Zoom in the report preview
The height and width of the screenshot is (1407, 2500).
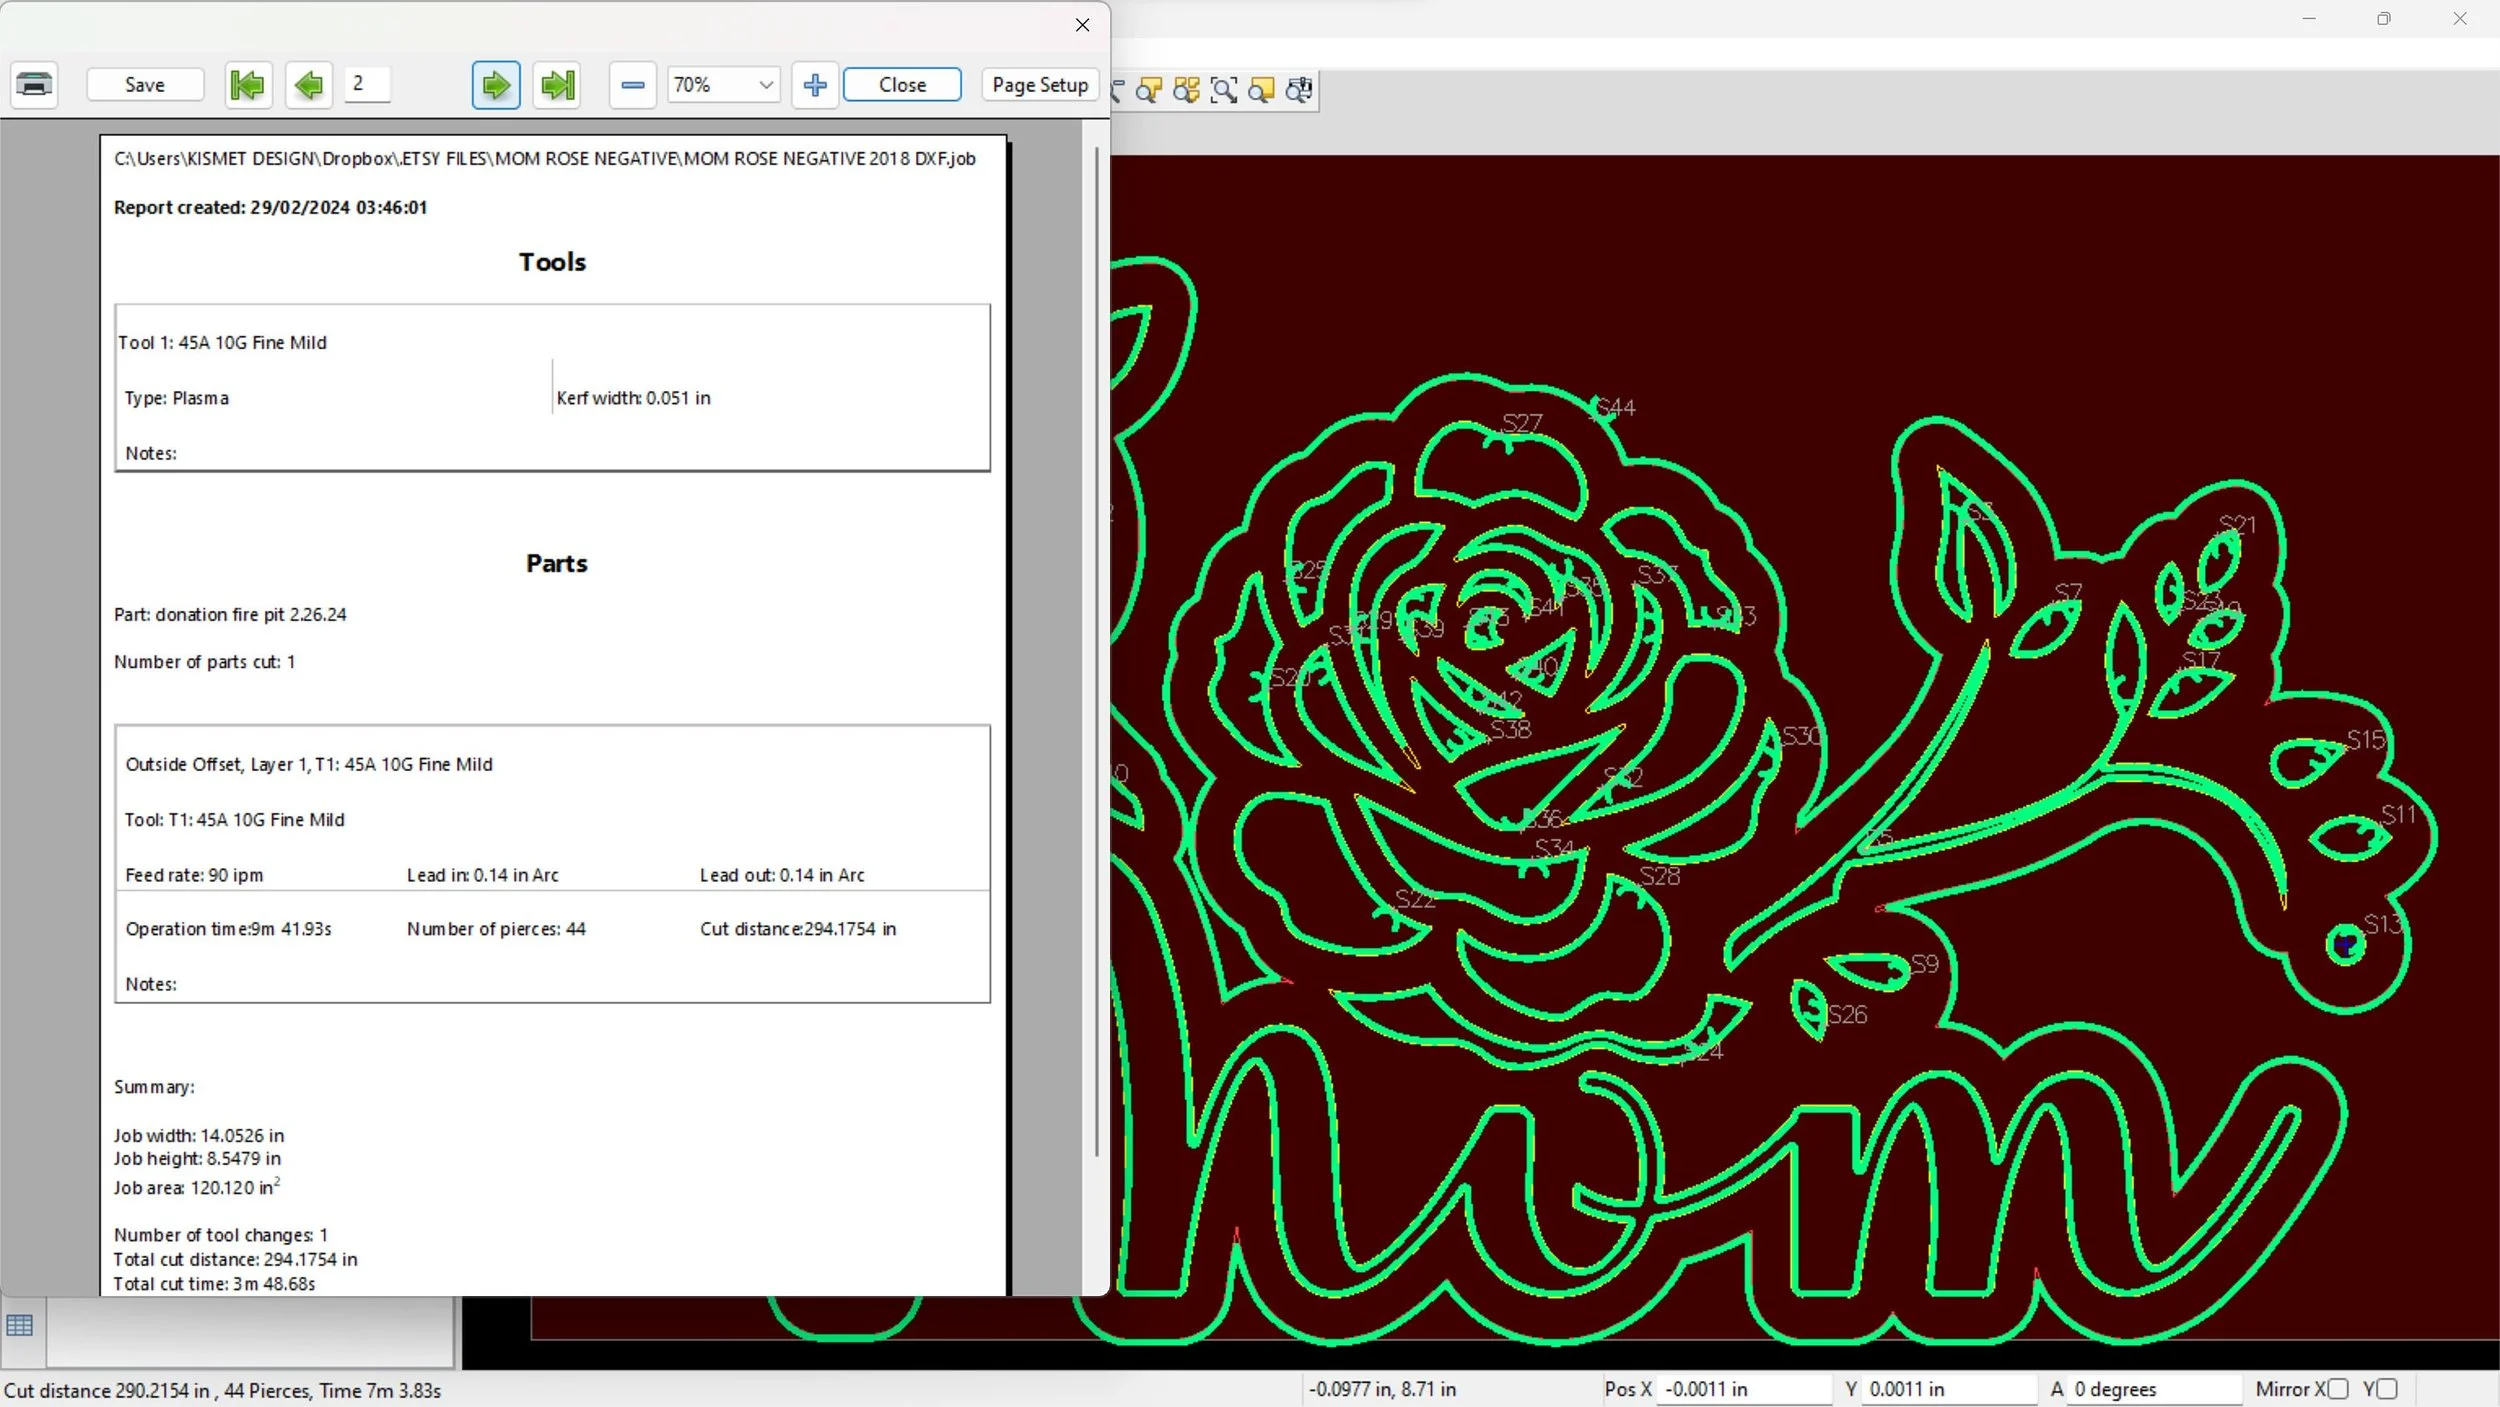click(x=815, y=85)
